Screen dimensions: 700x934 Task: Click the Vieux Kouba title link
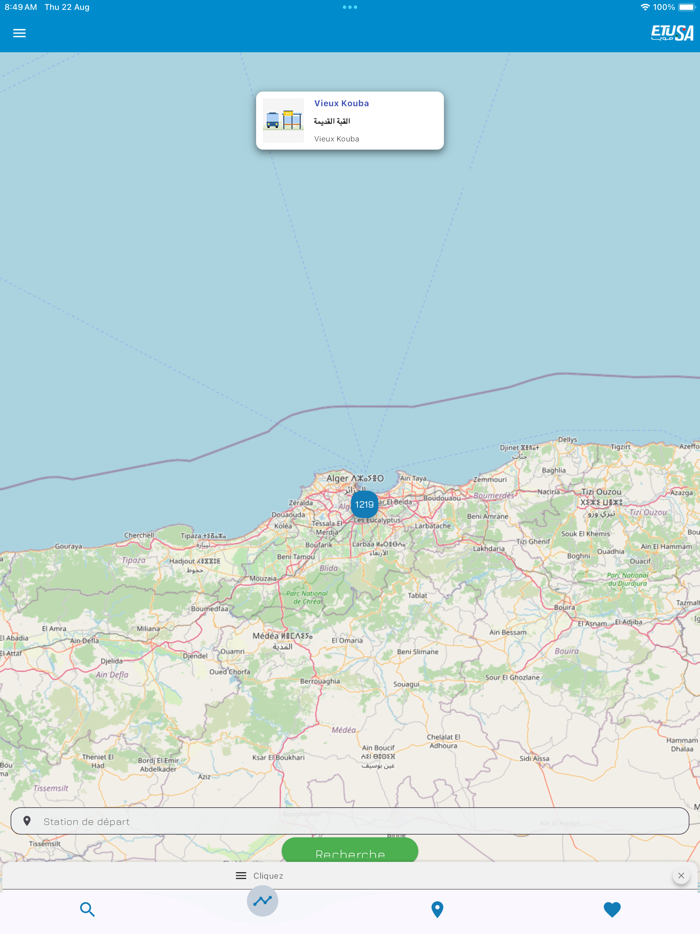[341, 103]
